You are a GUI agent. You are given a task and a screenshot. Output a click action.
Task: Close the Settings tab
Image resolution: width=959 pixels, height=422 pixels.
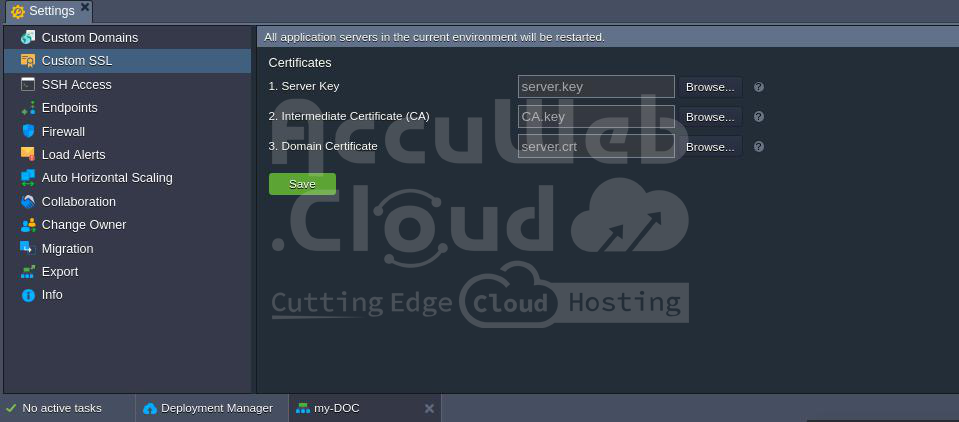[x=85, y=7]
